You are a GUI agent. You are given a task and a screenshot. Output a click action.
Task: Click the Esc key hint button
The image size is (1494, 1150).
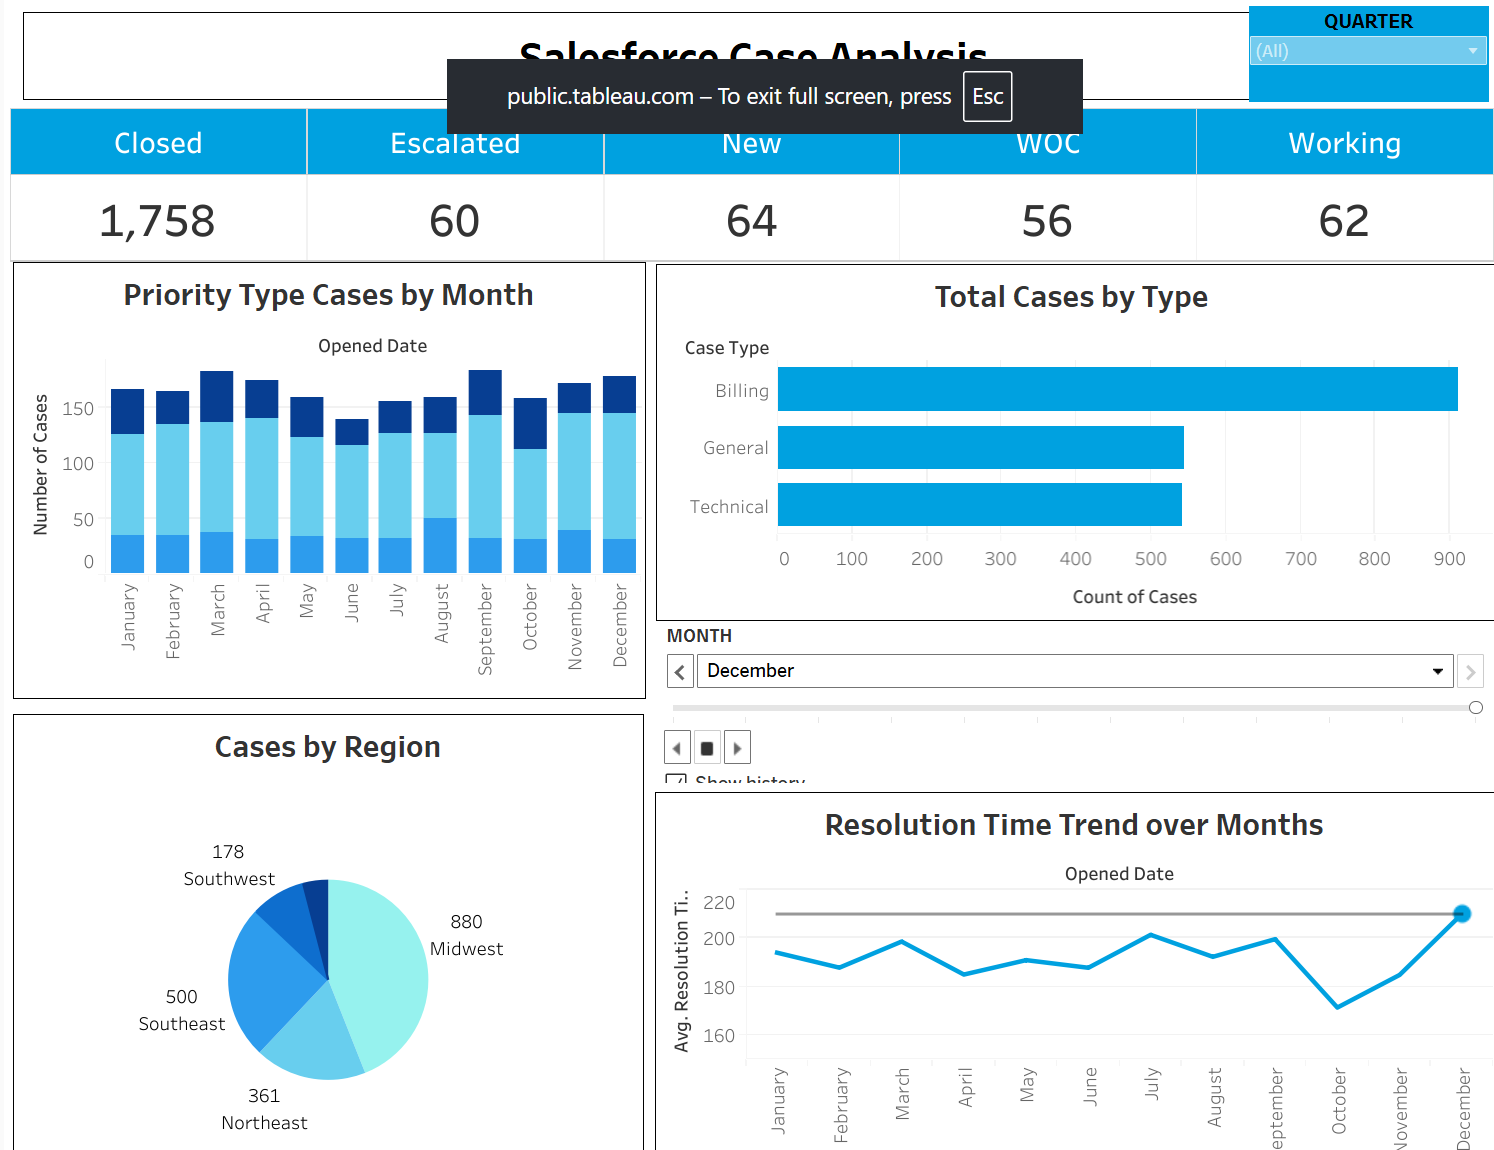click(987, 96)
